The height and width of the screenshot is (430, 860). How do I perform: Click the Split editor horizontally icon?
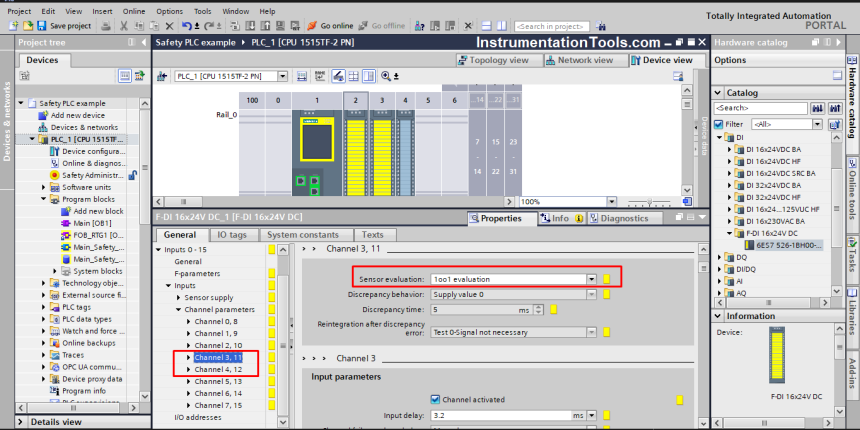pyautogui.click(x=486, y=25)
